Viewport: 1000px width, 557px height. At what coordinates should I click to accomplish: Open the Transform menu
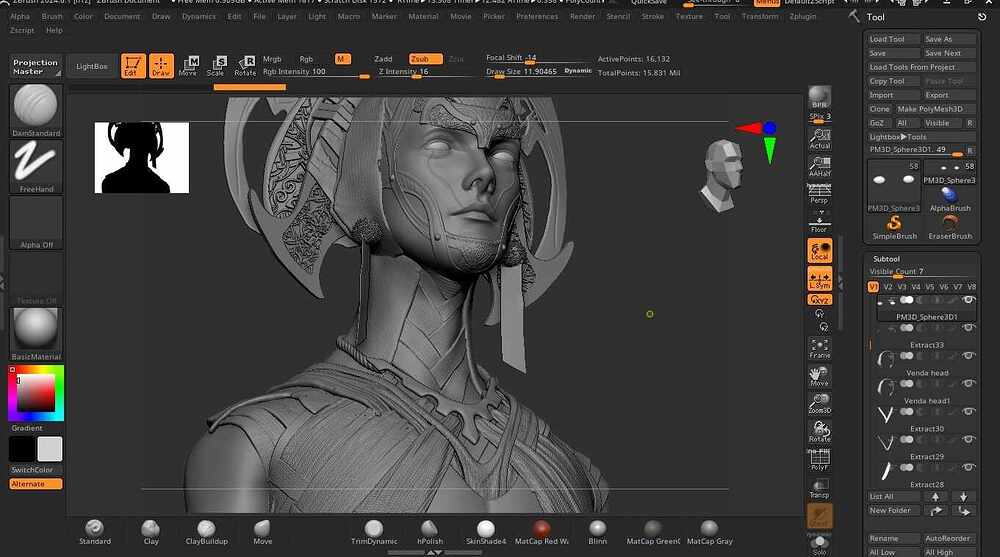click(x=760, y=16)
